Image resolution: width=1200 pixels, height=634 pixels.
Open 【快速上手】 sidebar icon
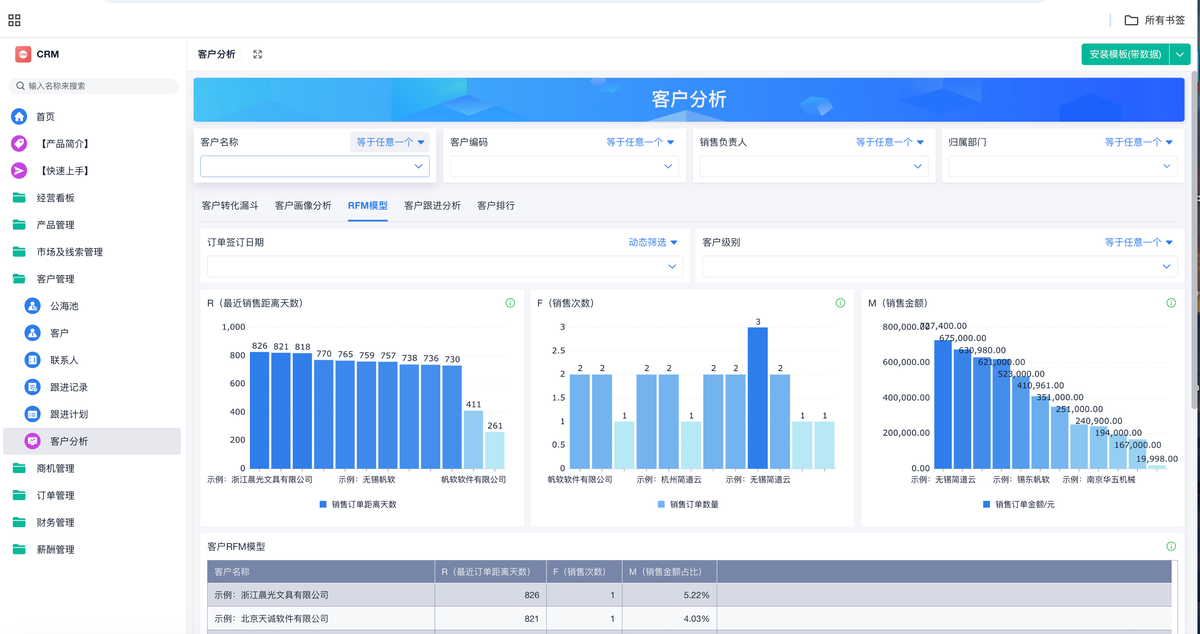[19, 170]
